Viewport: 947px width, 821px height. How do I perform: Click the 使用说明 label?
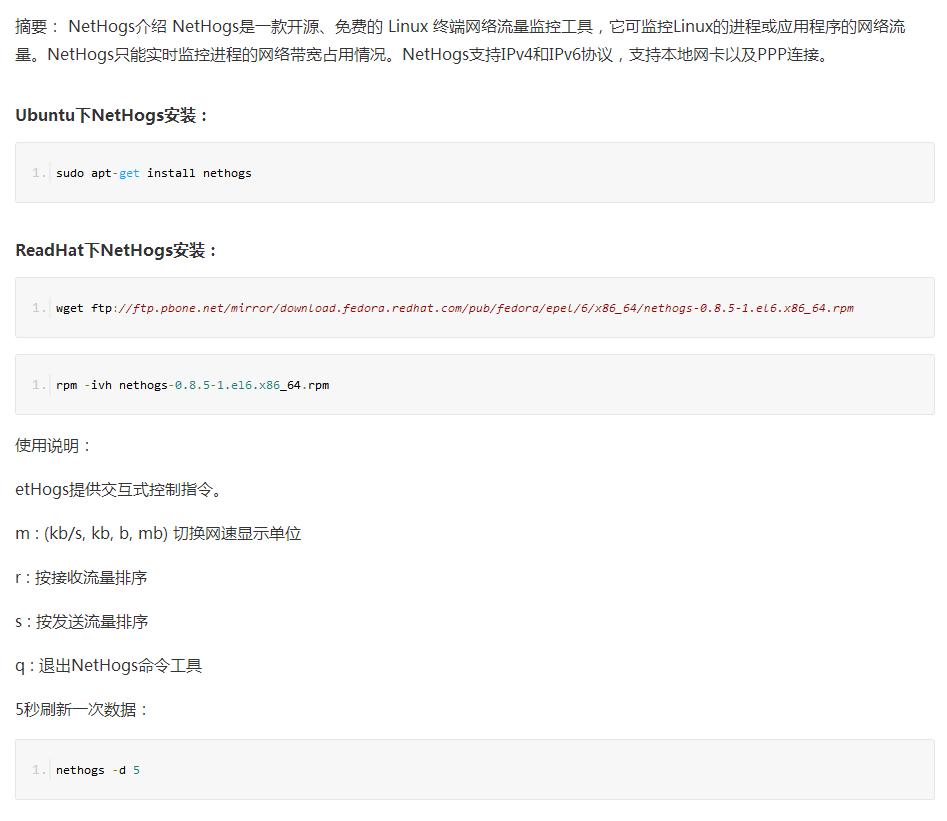pos(53,446)
